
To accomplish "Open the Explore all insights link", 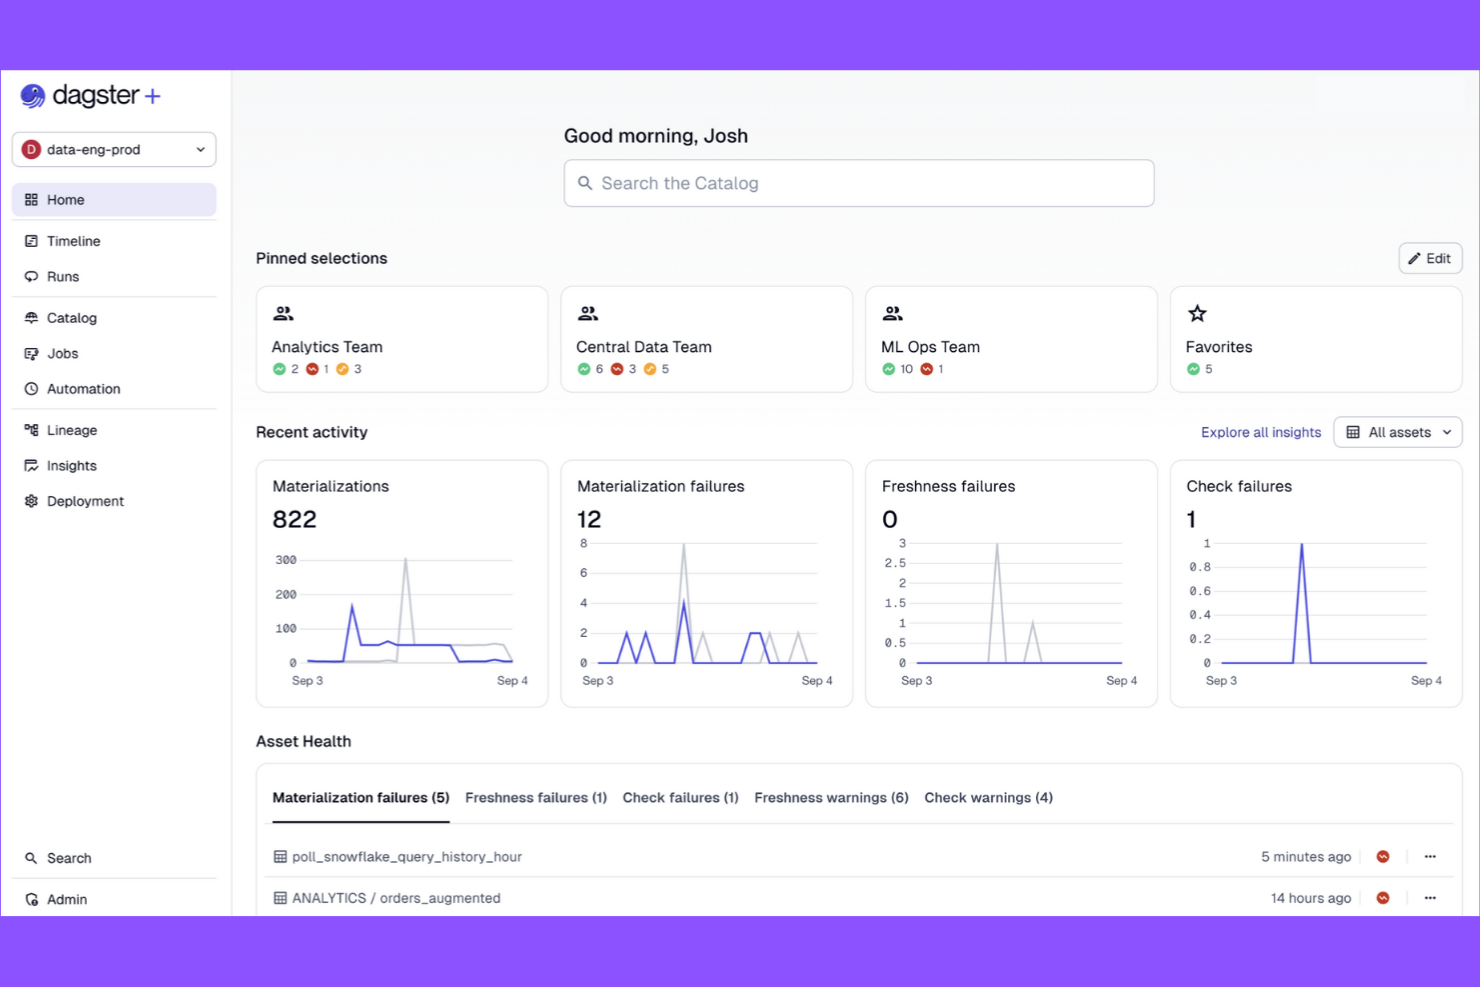I will click(x=1261, y=432).
